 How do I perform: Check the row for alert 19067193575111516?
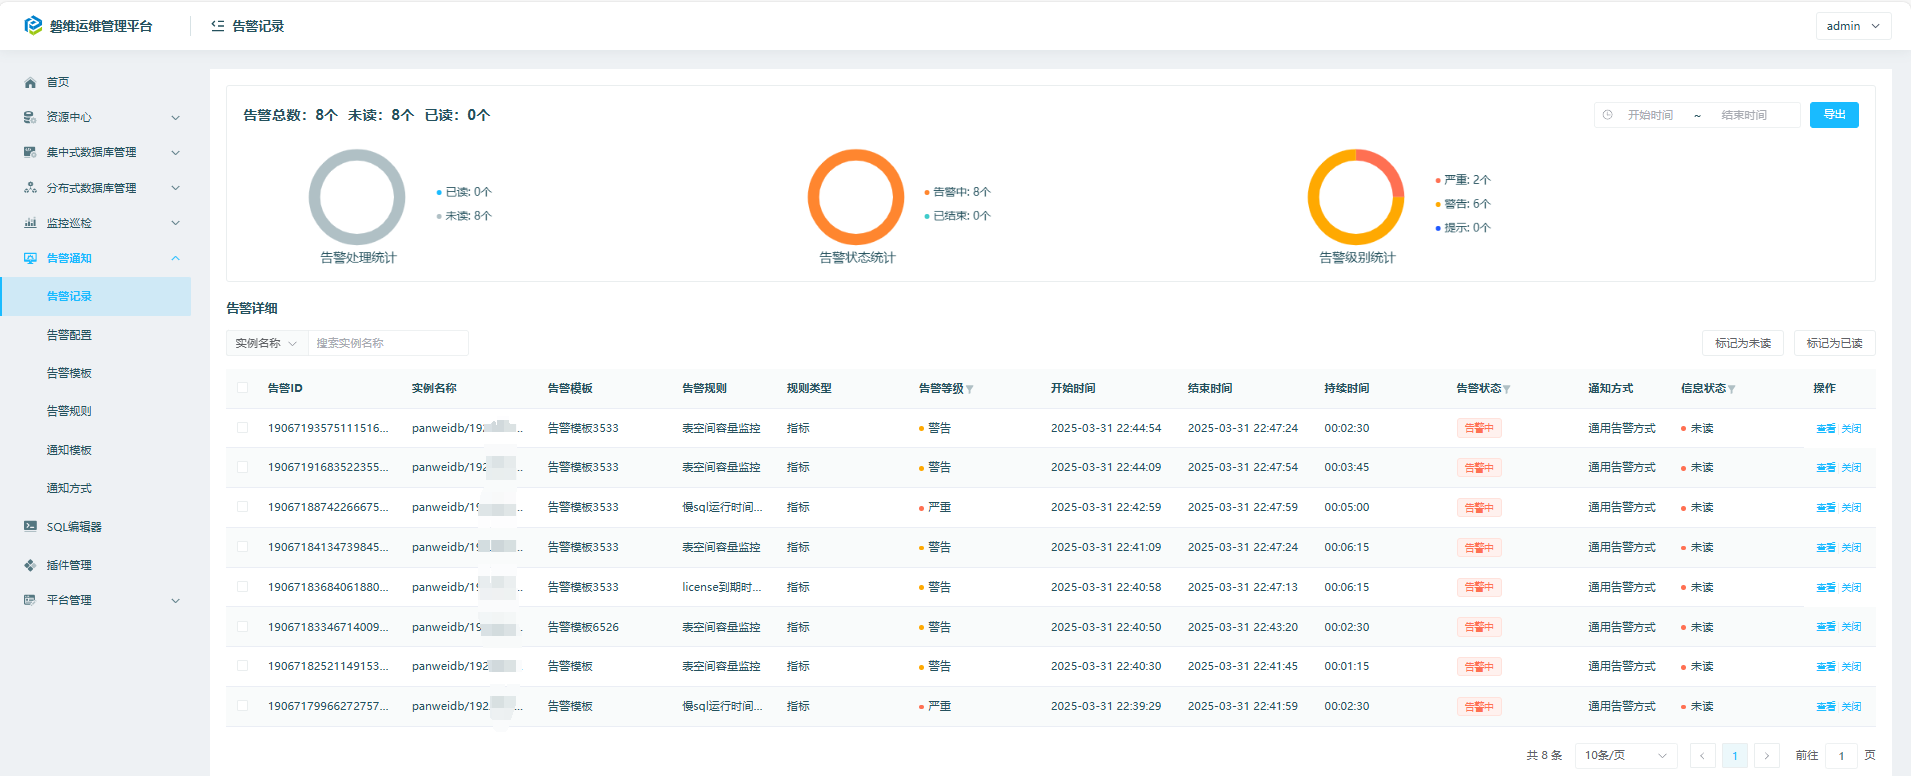pos(243,428)
